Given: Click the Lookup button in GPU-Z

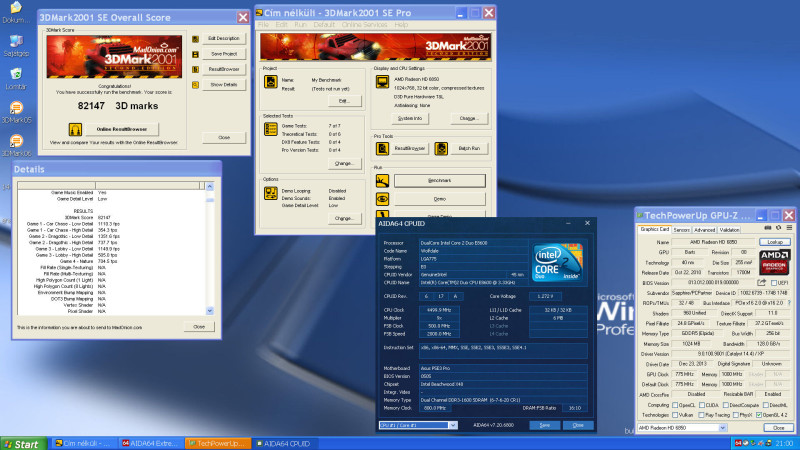Looking at the screenshot, I should tap(775, 242).
